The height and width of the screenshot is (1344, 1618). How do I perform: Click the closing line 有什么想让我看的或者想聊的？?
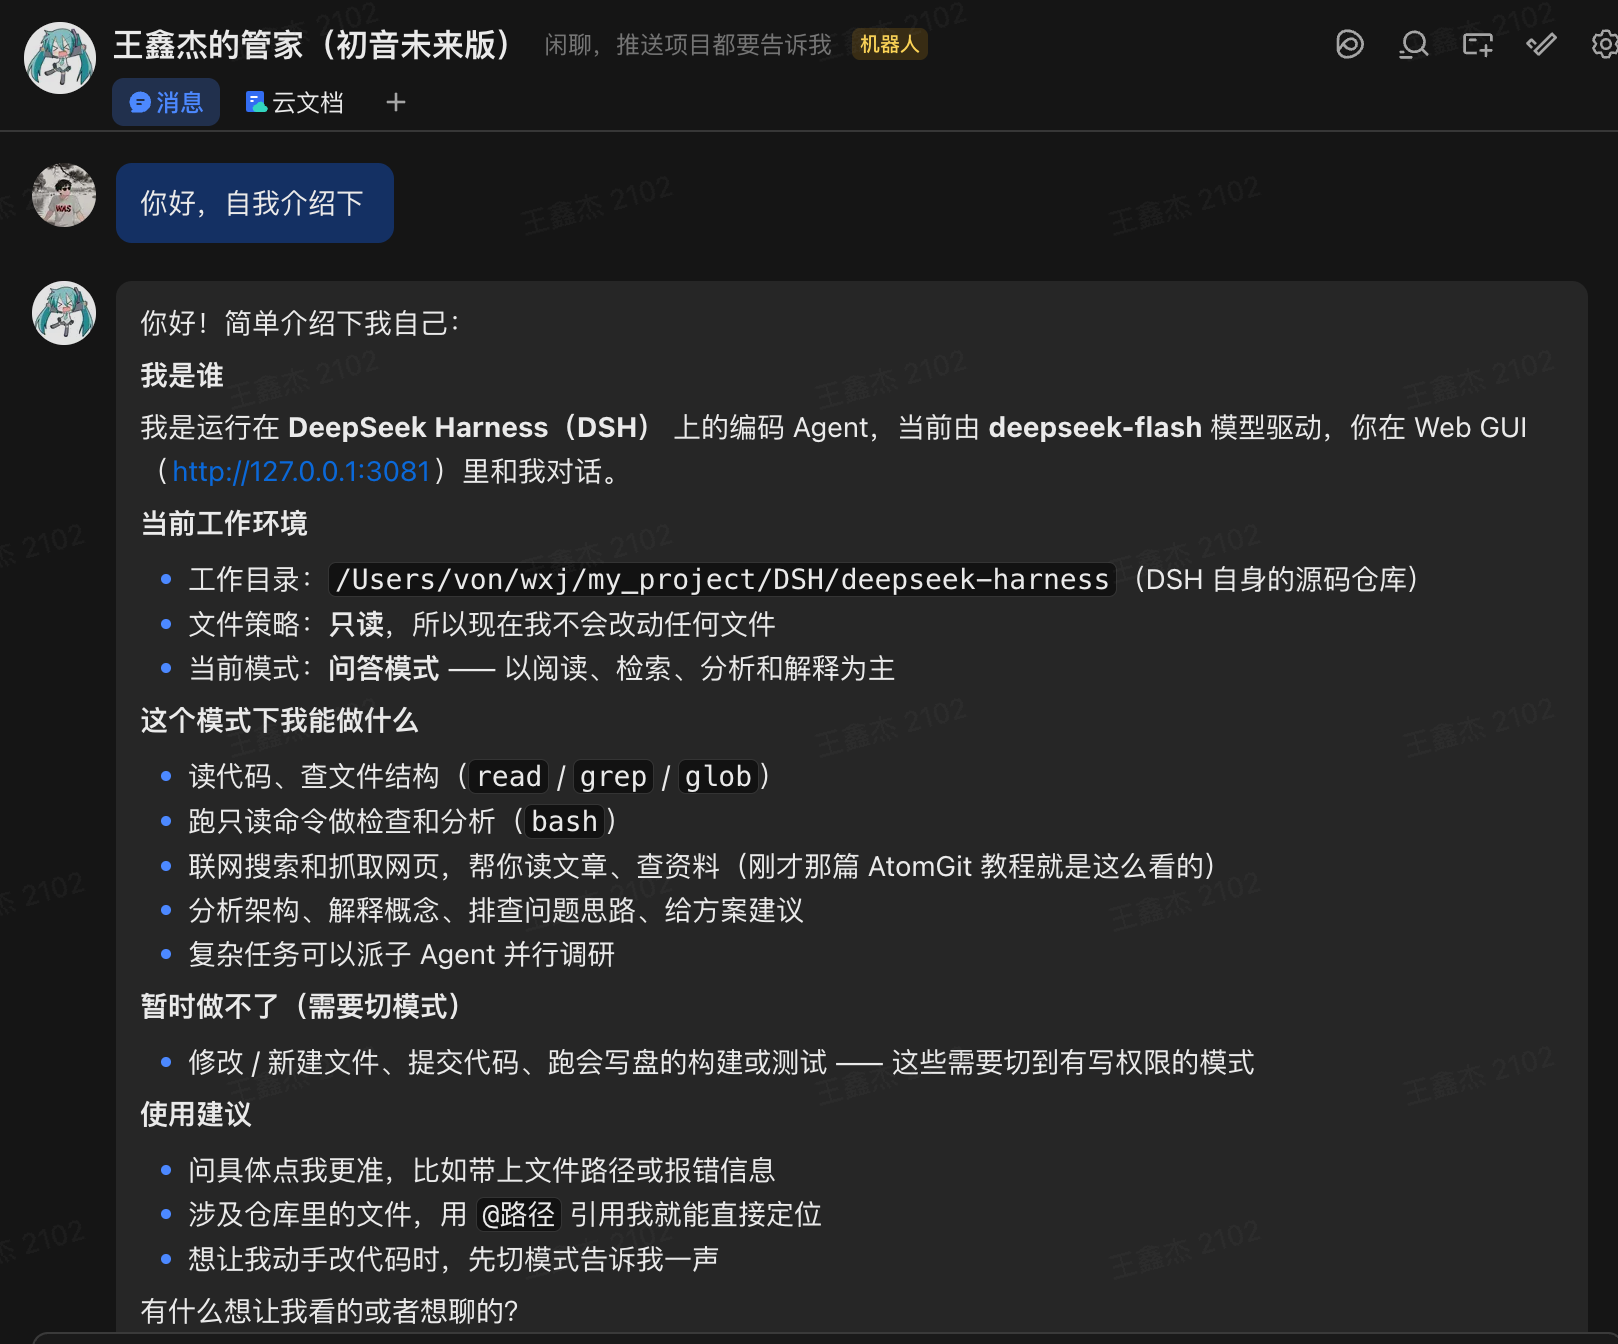(329, 1311)
